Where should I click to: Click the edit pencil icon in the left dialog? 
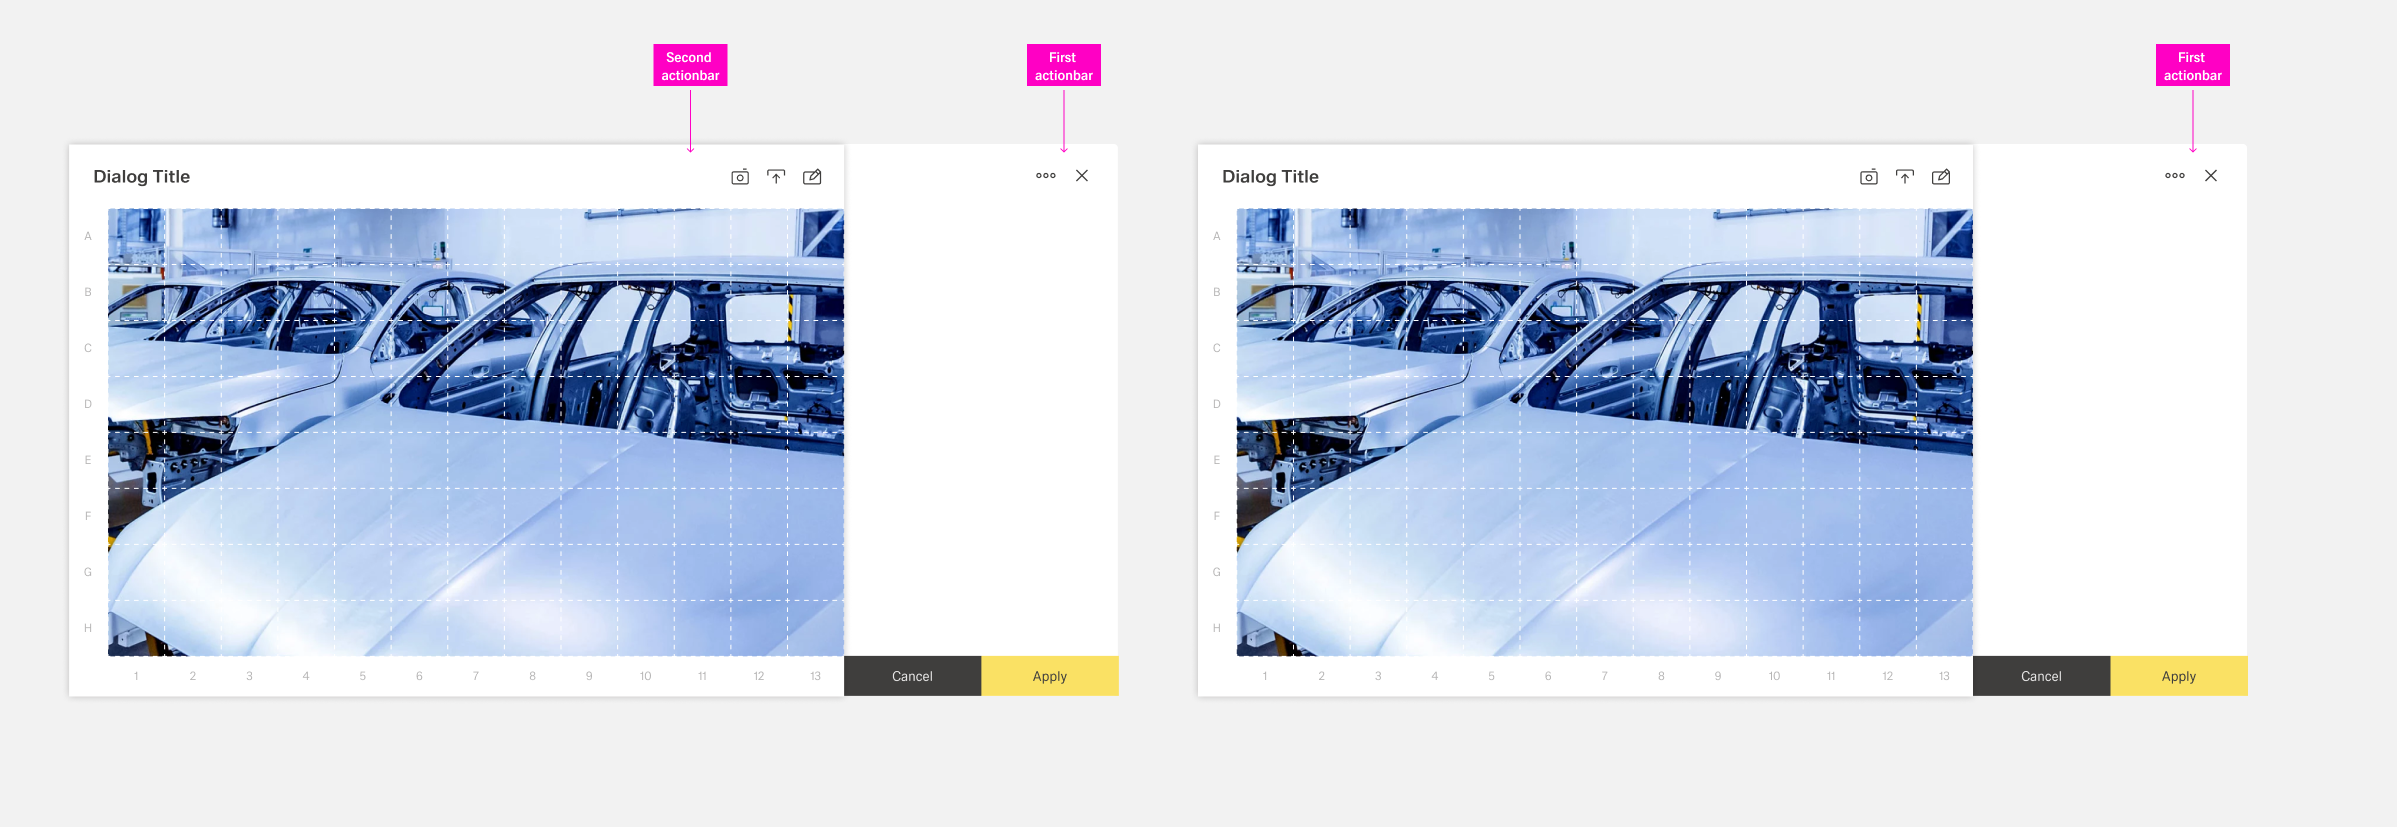pyautogui.click(x=812, y=177)
